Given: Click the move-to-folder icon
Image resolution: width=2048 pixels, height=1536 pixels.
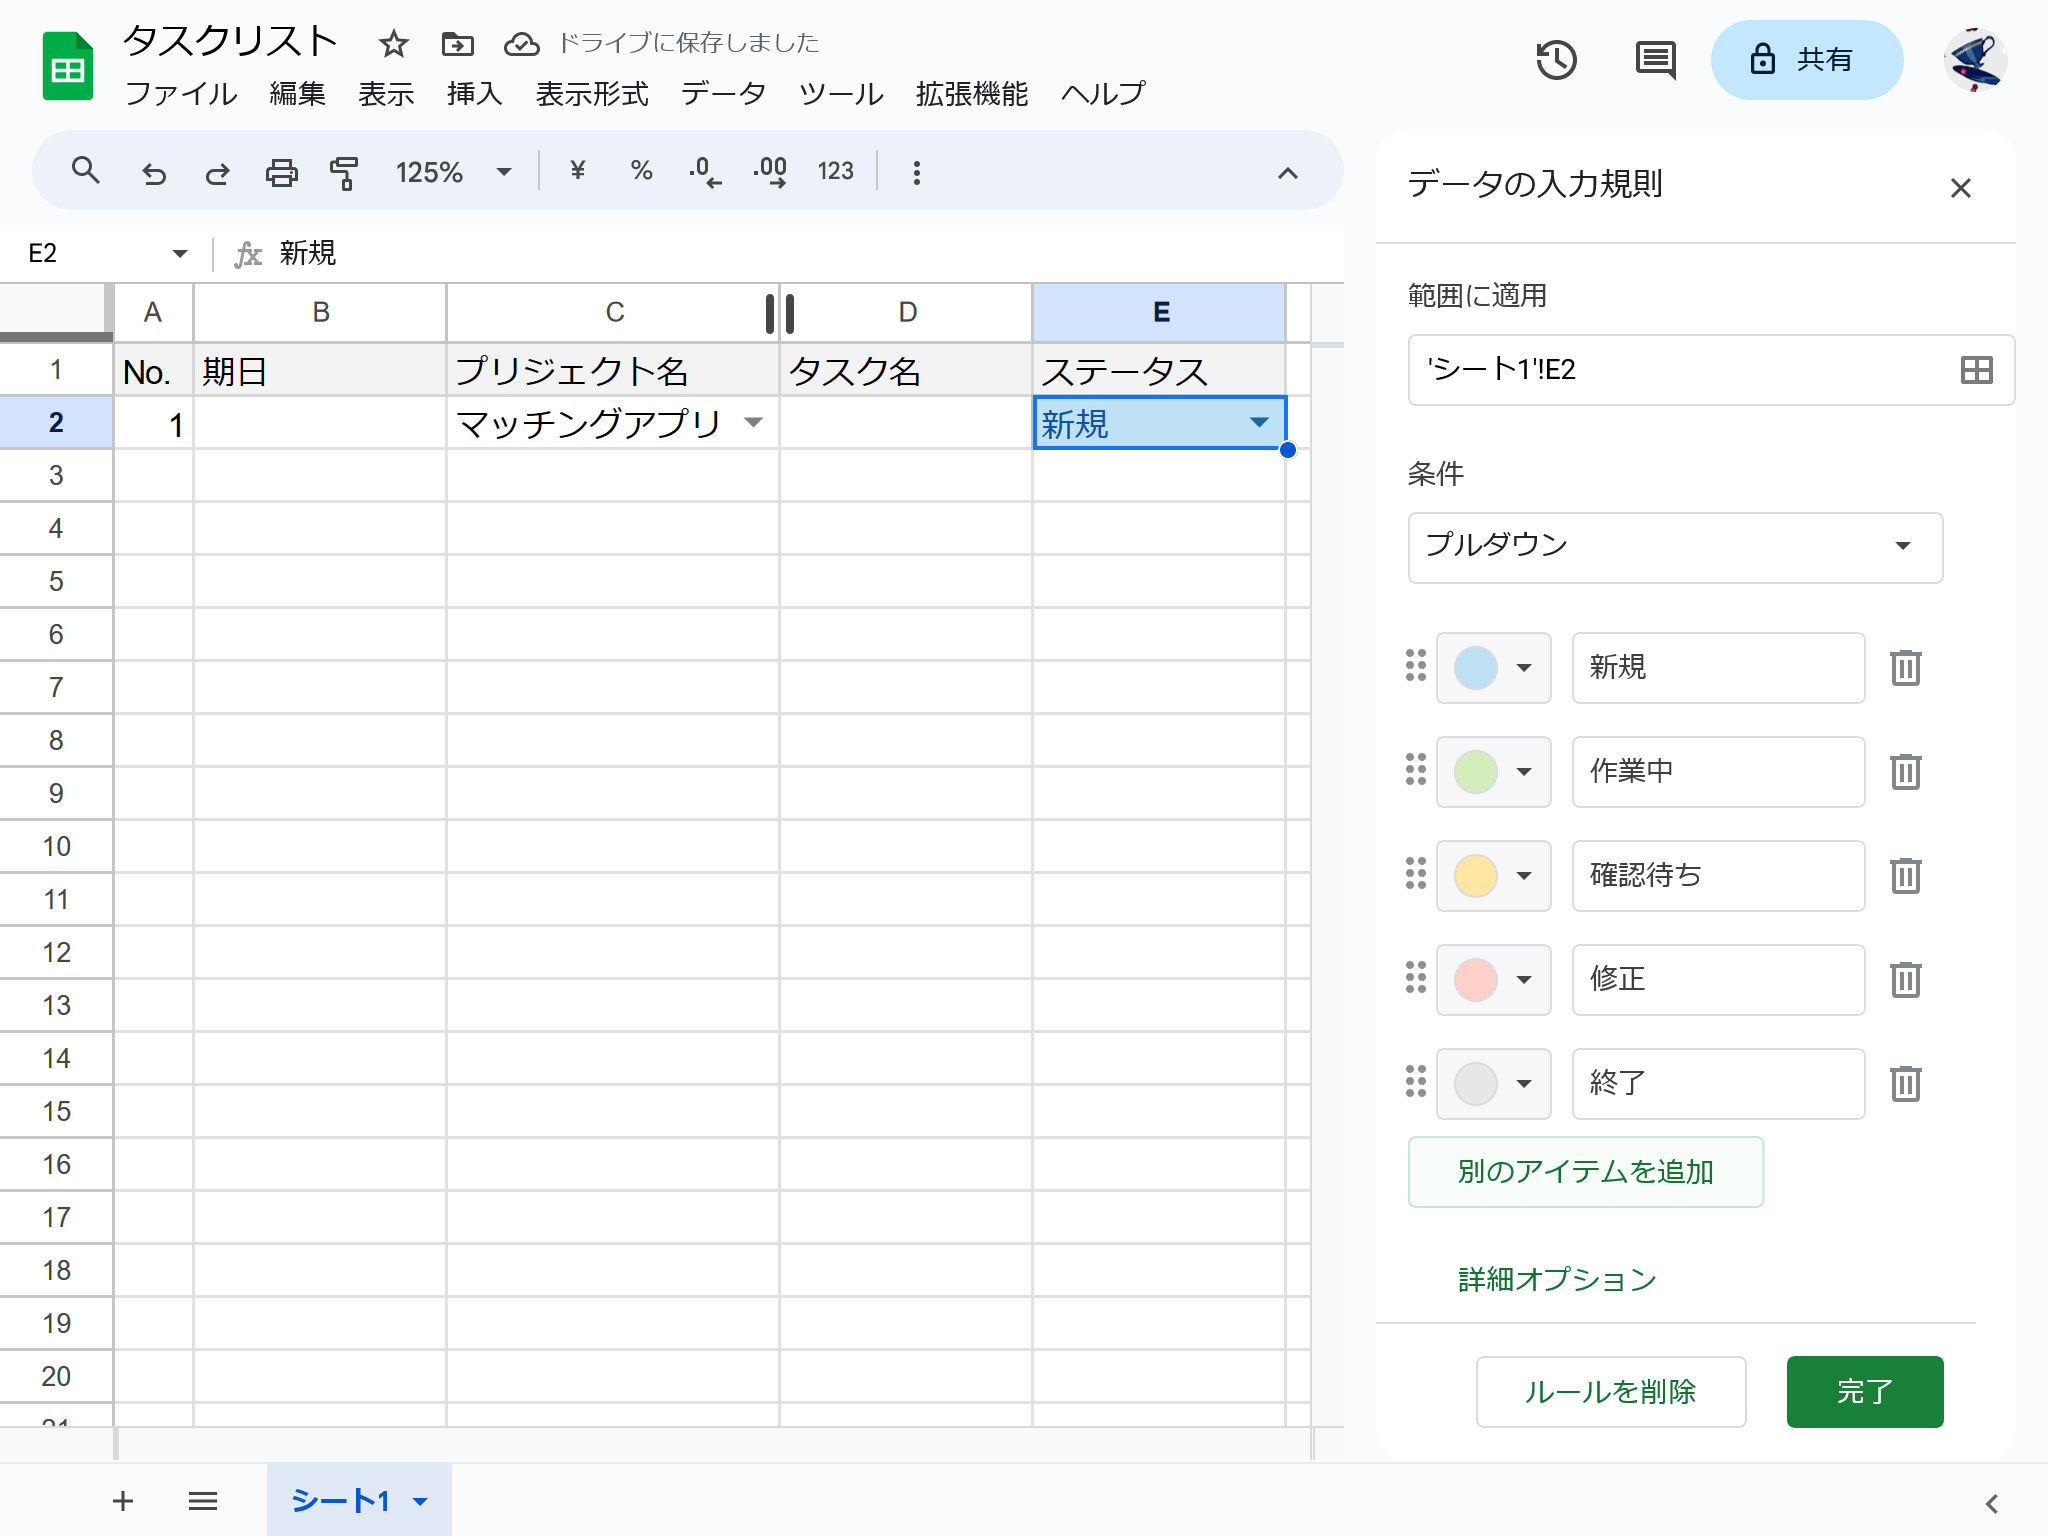Looking at the screenshot, I should [457, 43].
